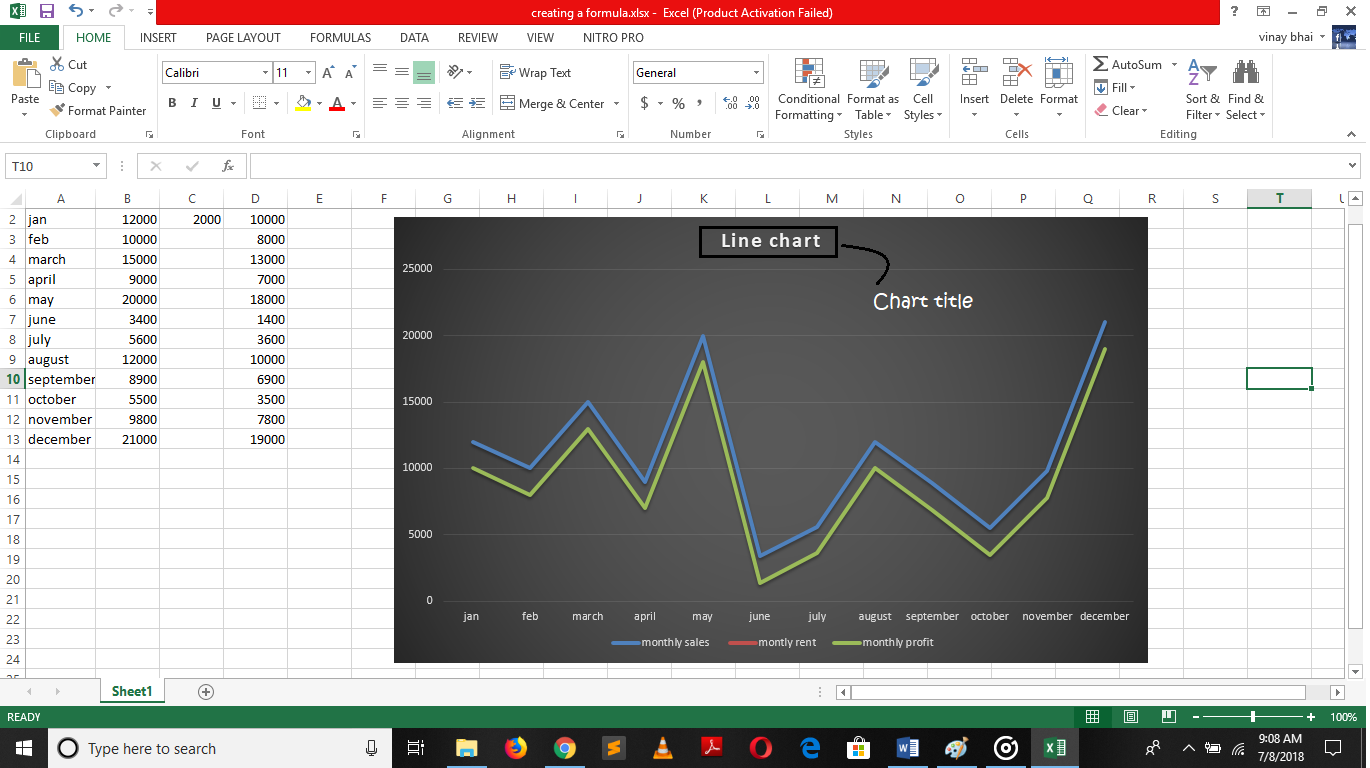Click the Percent Style icon

coord(678,103)
